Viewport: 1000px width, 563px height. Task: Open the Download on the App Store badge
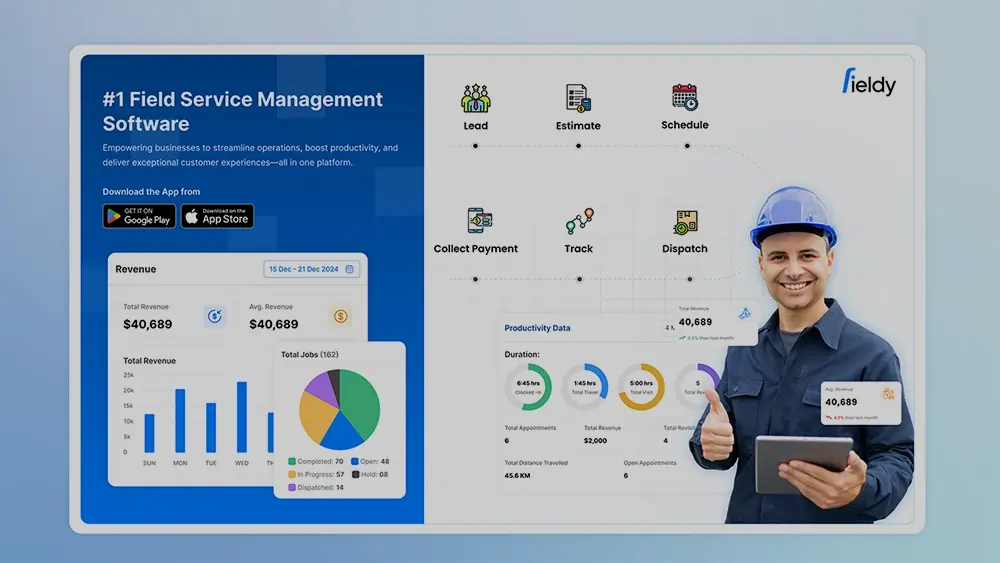pyautogui.click(x=217, y=216)
